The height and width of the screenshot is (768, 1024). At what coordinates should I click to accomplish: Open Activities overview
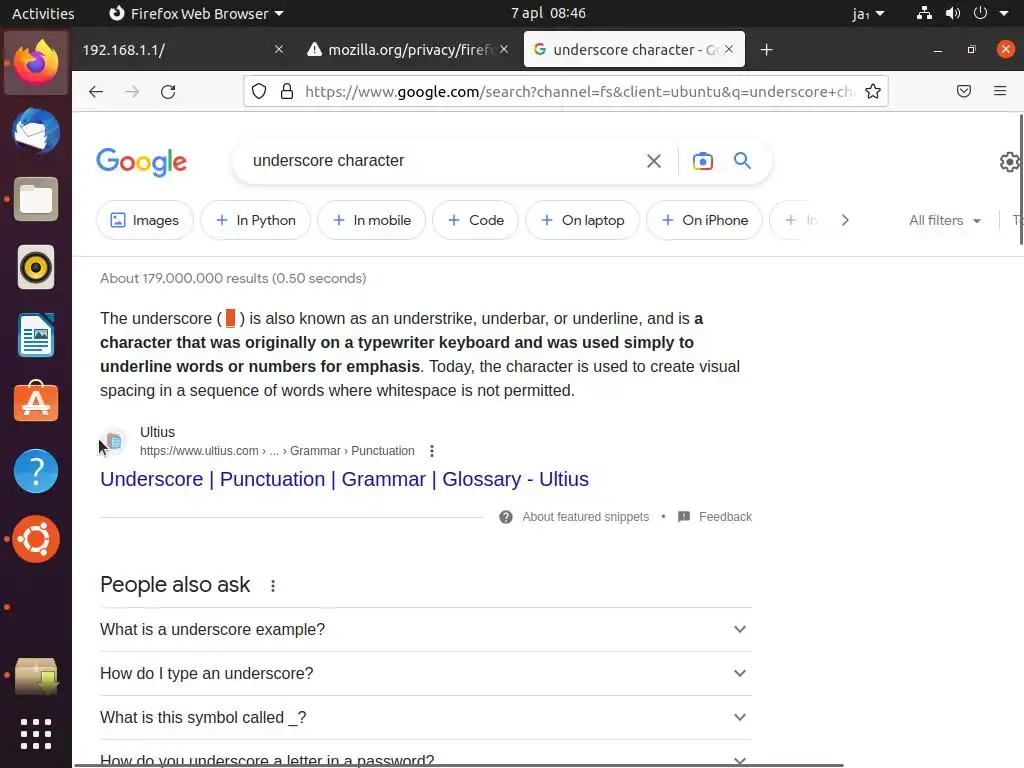pos(43,13)
